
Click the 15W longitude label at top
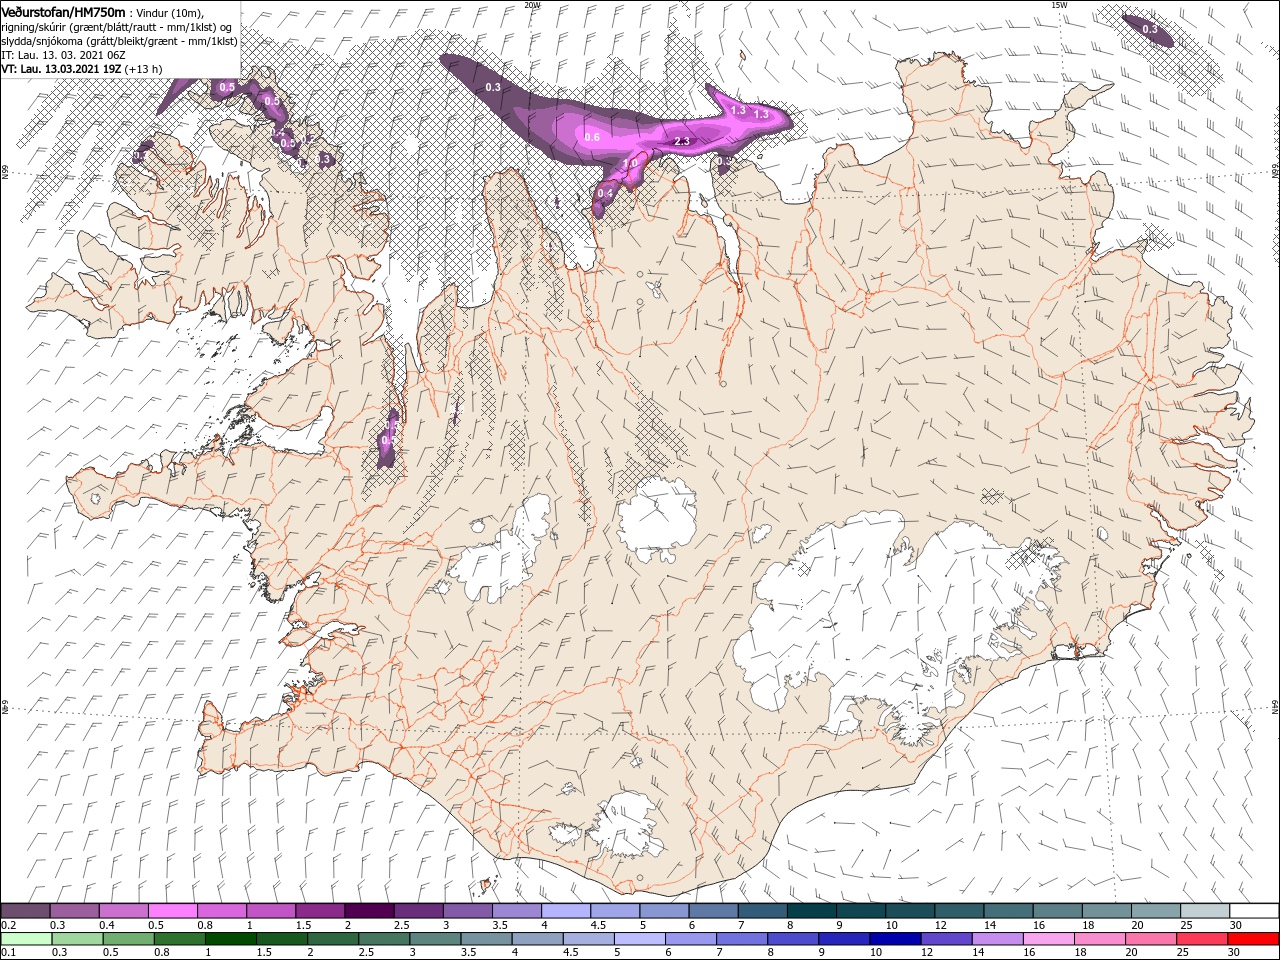coord(1059,5)
